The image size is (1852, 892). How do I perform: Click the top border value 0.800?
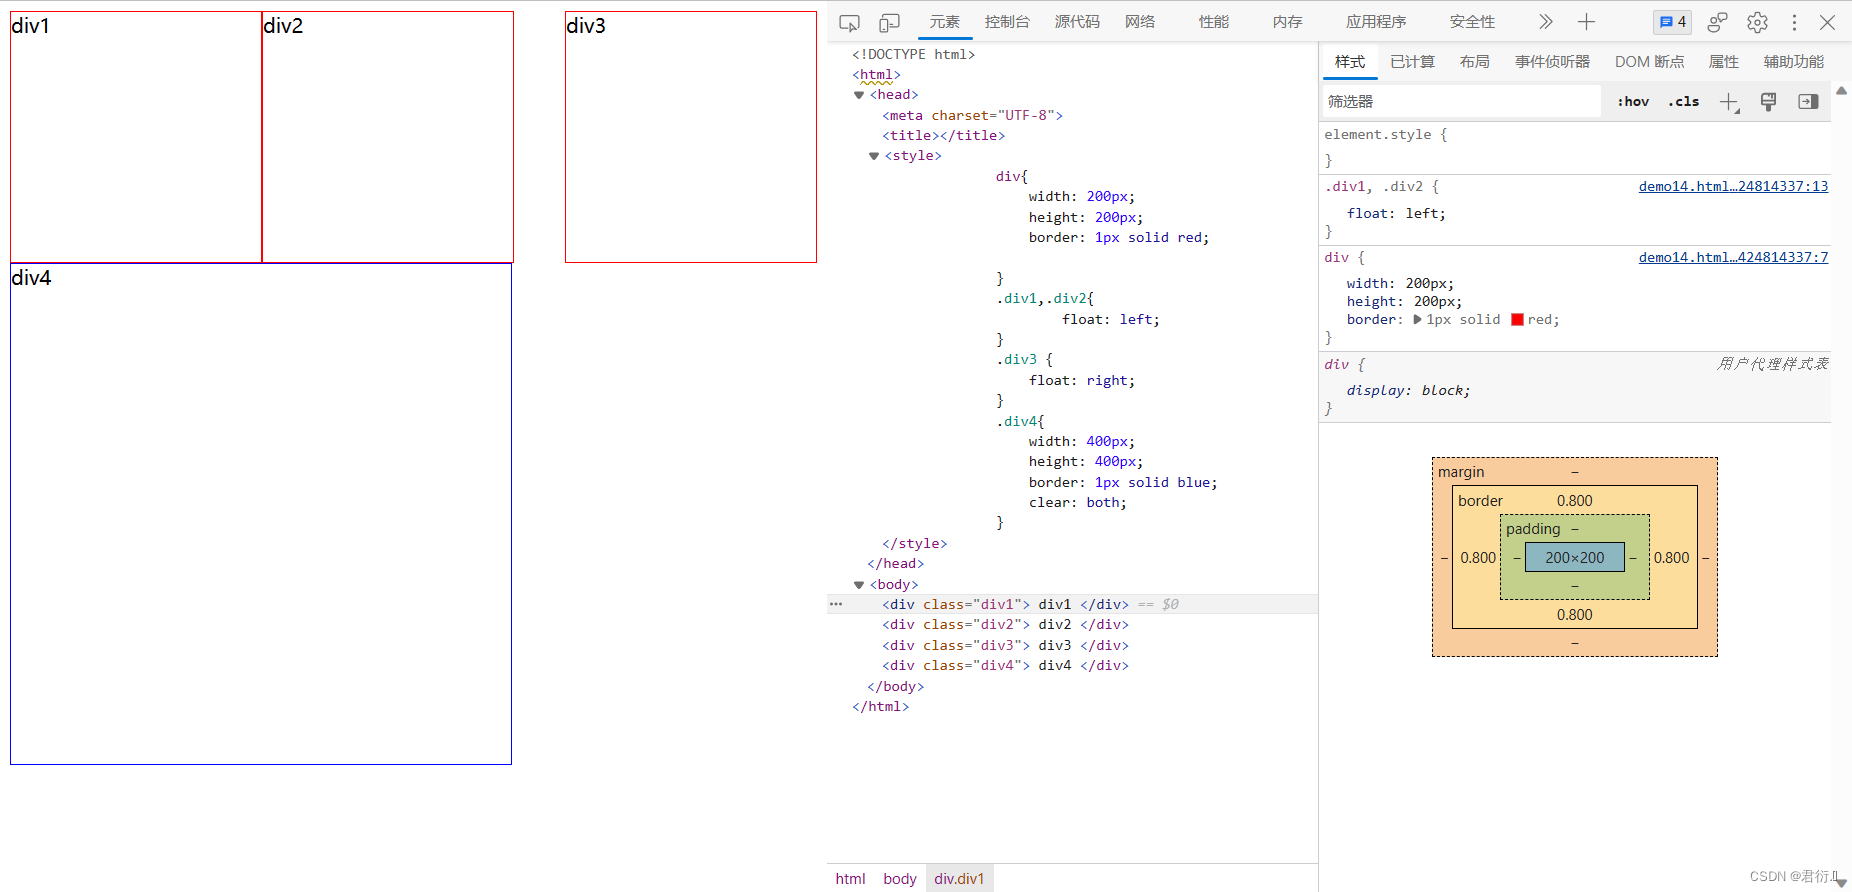(x=1574, y=501)
